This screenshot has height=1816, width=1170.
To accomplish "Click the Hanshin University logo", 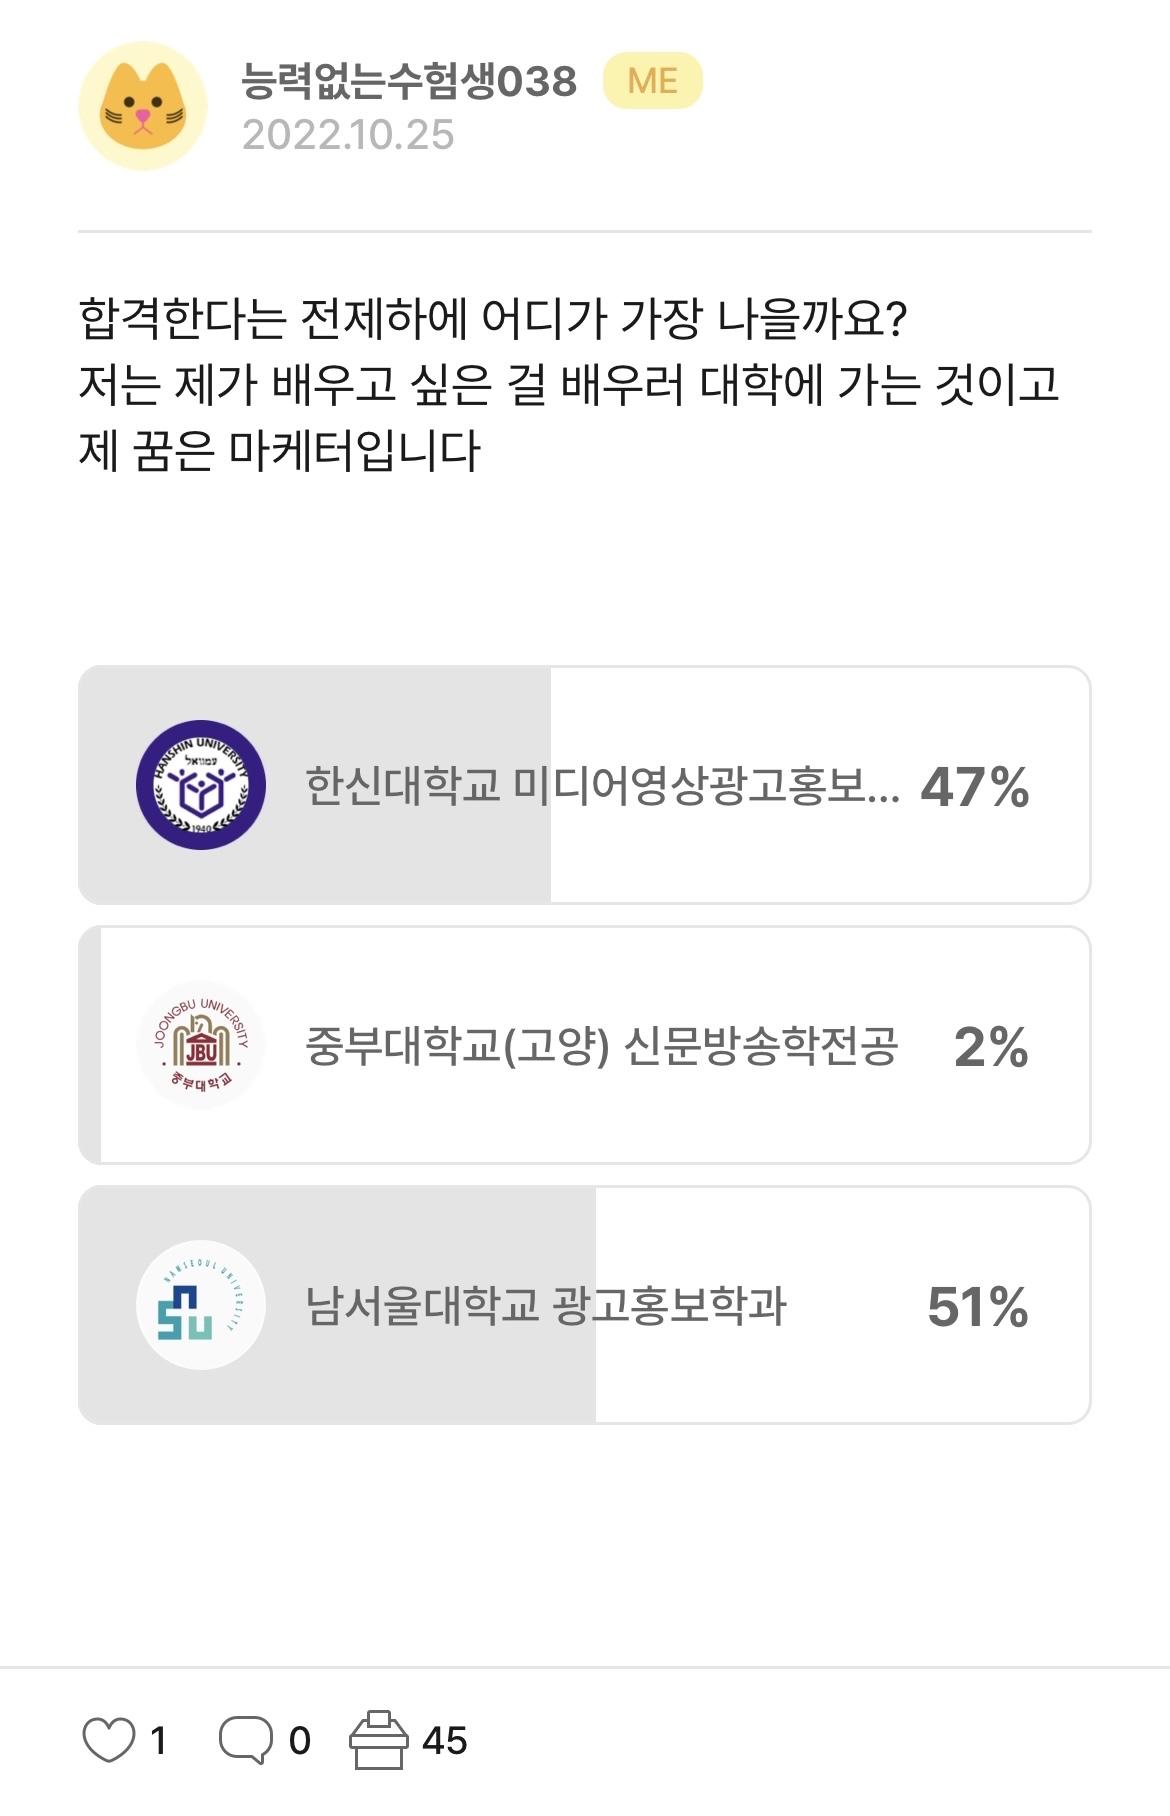I will point(201,785).
